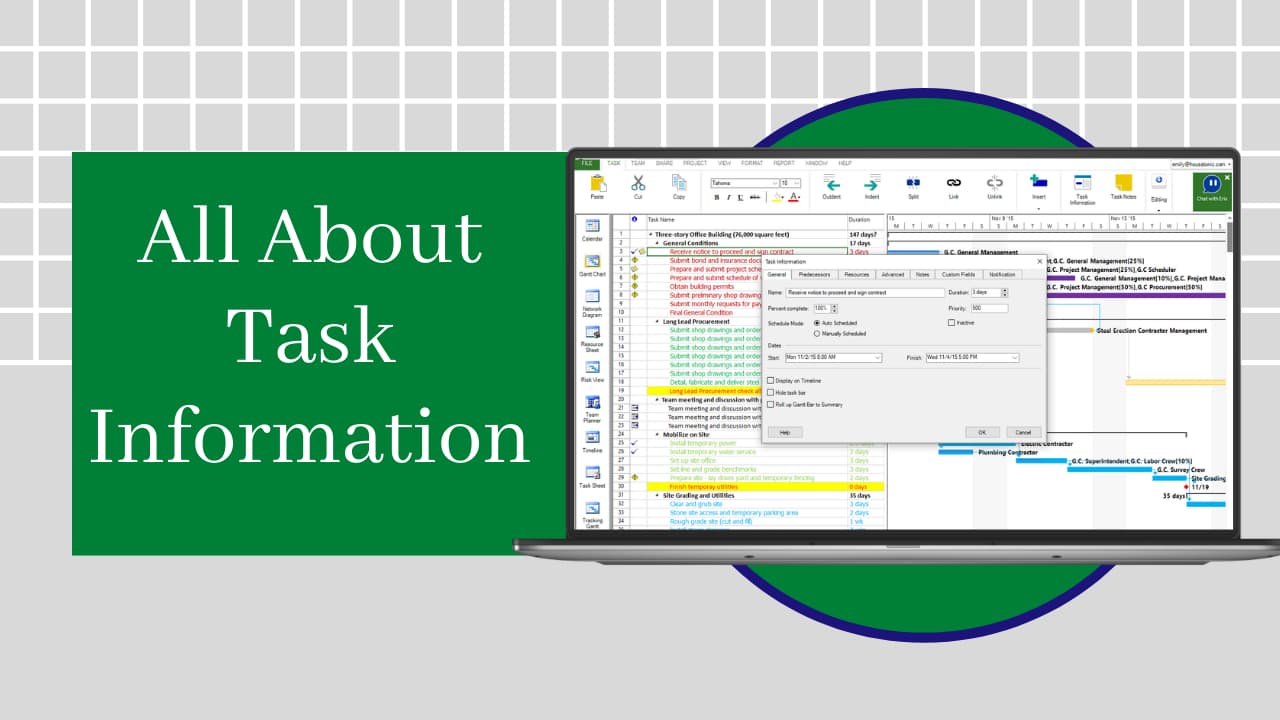Toggle bold formatting
The width and height of the screenshot is (1280, 720).
[x=716, y=197]
